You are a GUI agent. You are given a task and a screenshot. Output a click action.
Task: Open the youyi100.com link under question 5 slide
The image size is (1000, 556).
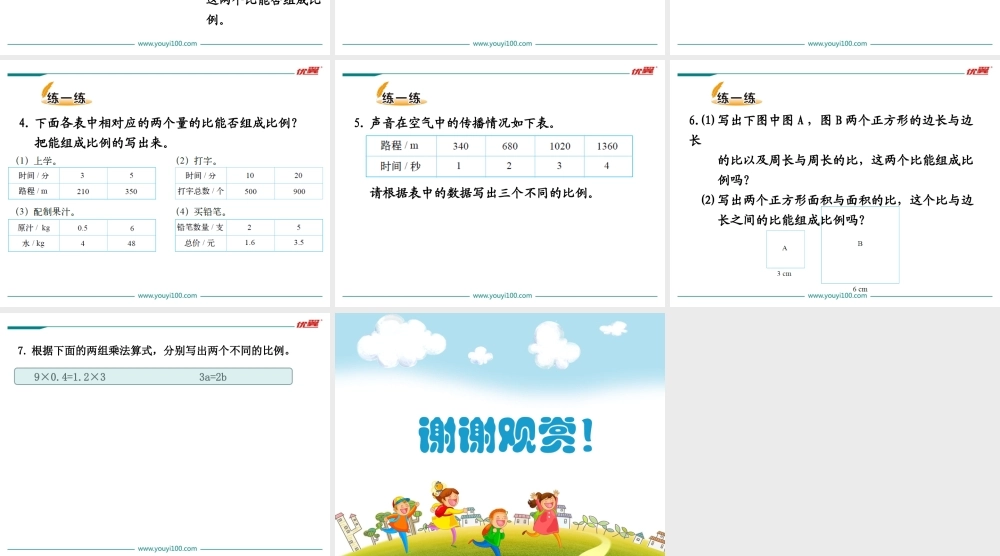coord(502,296)
